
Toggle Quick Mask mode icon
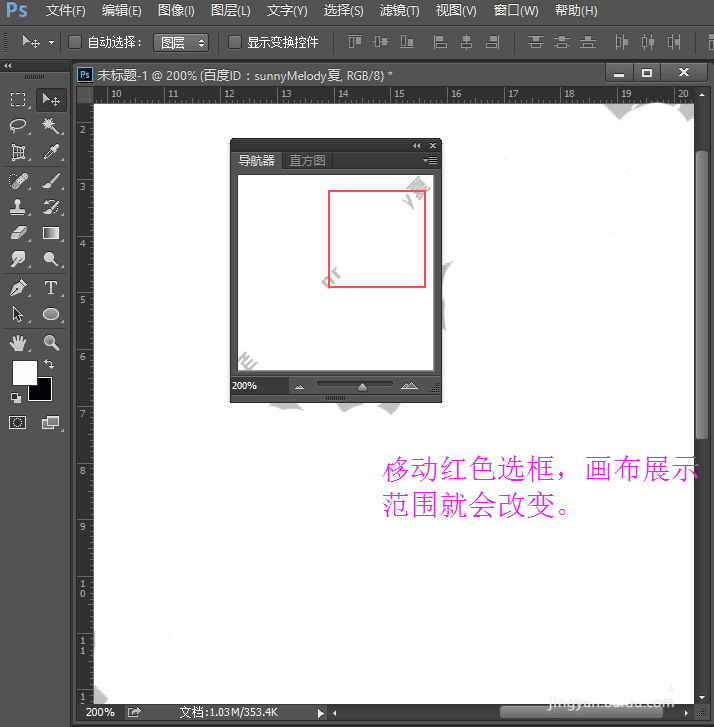pos(18,423)
